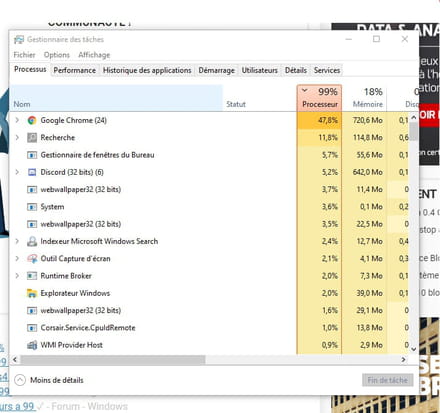Click the scroll up arrow of process list
This screenshot has height=413, width=440.
(x=414, y=117)
